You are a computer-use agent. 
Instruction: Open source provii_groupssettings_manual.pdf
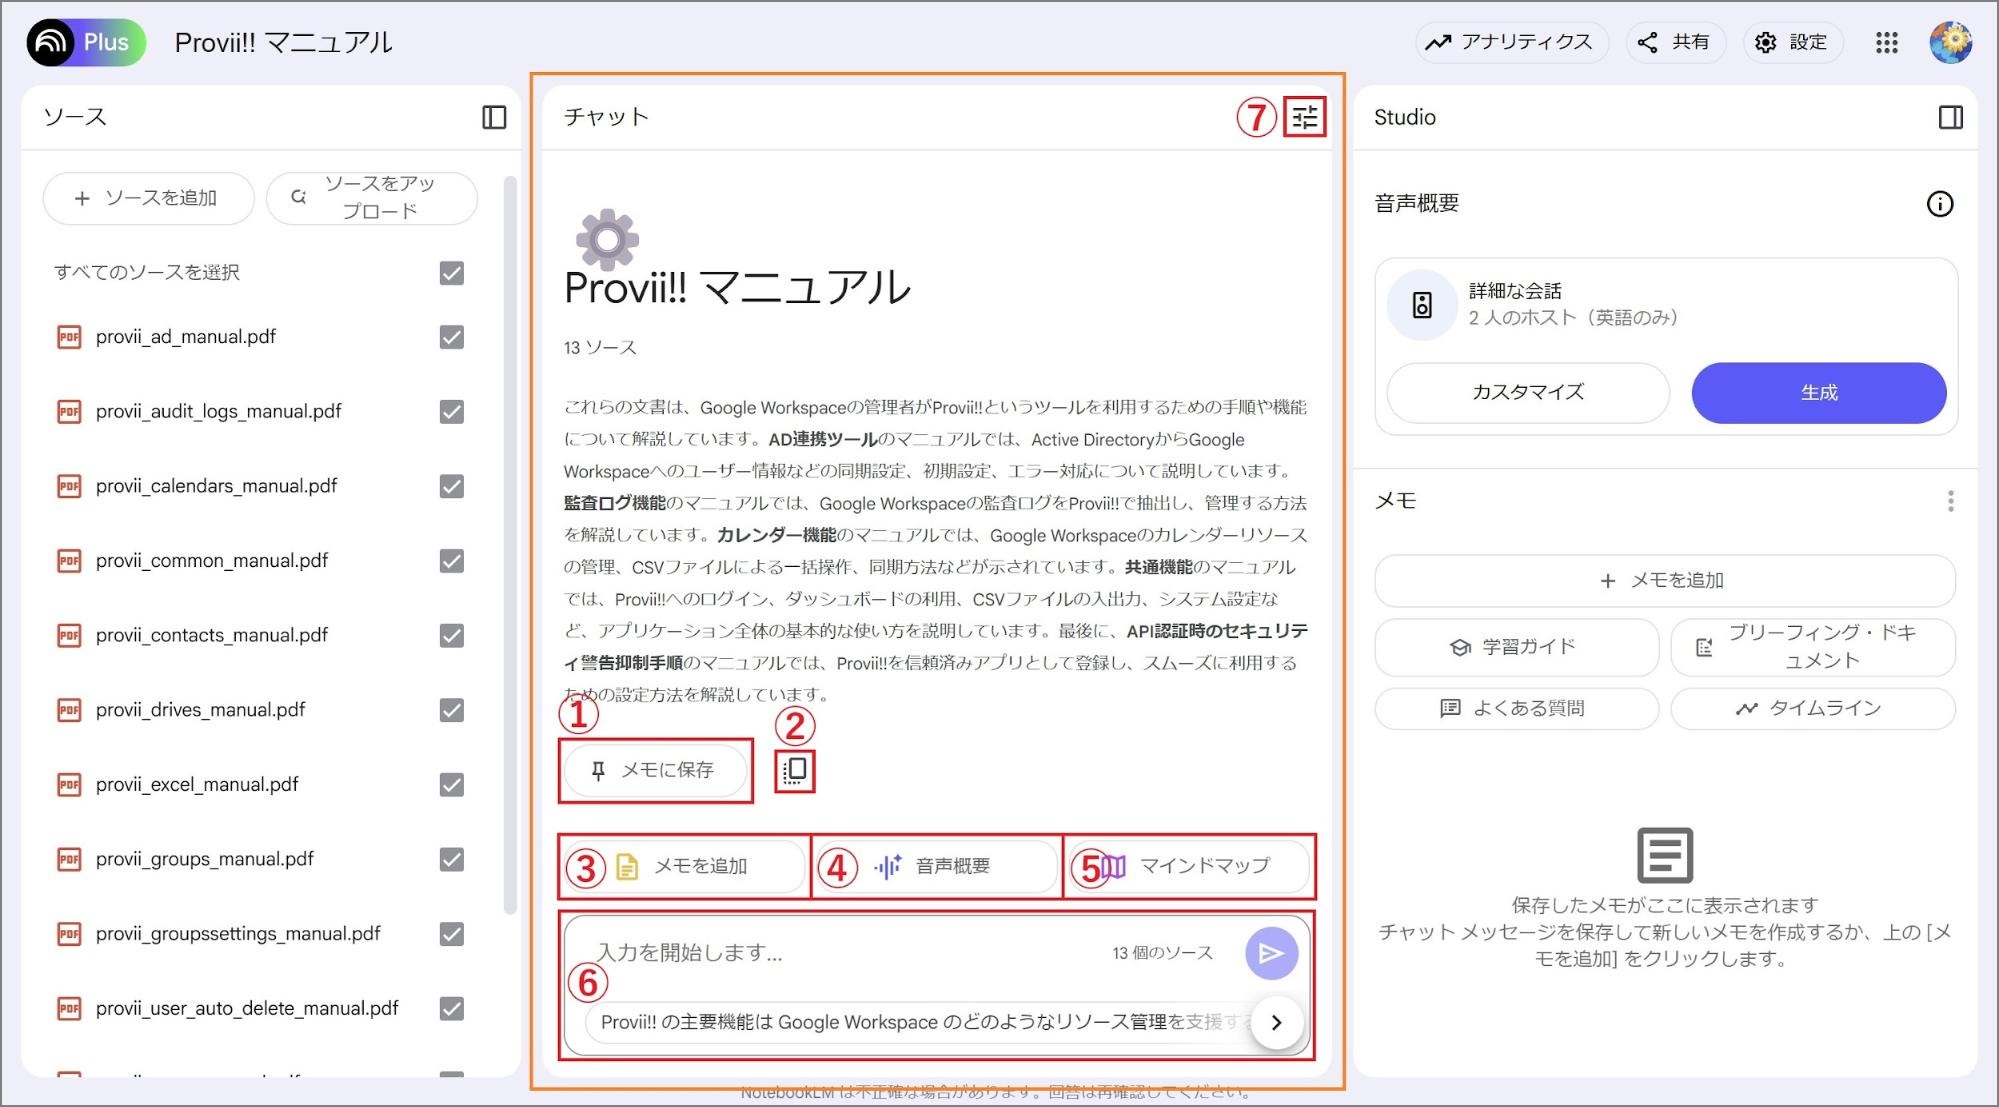point(238,934)
